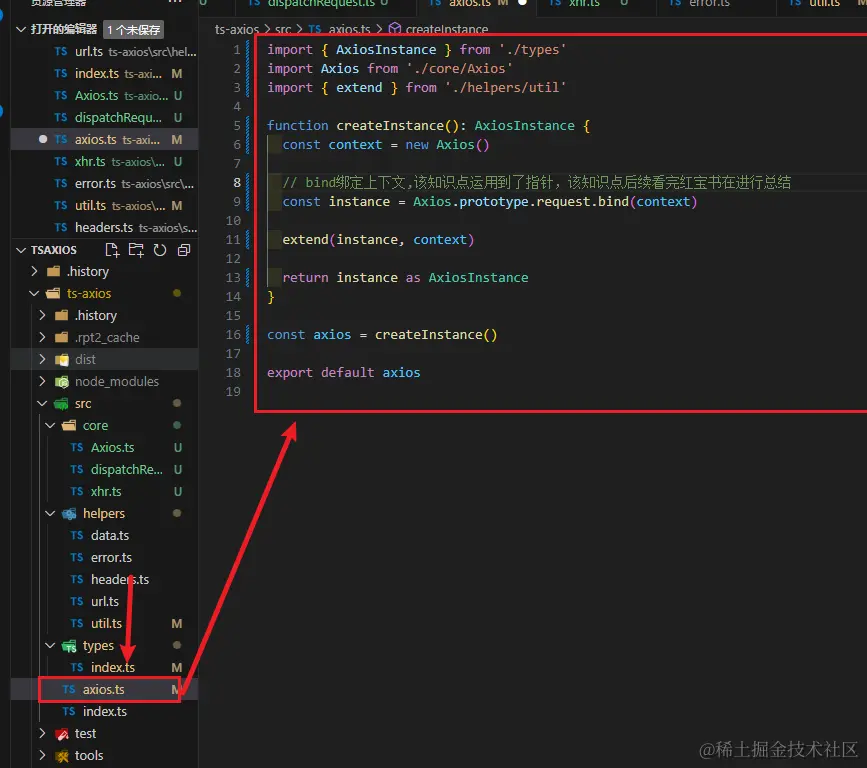The height and width of the screenshot is (768, 867).
Task: Click the unsaved count badge in open editors
Action: pos(134,30)
